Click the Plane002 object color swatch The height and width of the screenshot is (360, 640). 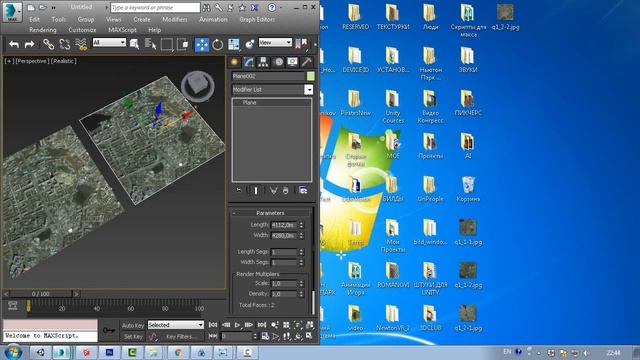point(310,76)
